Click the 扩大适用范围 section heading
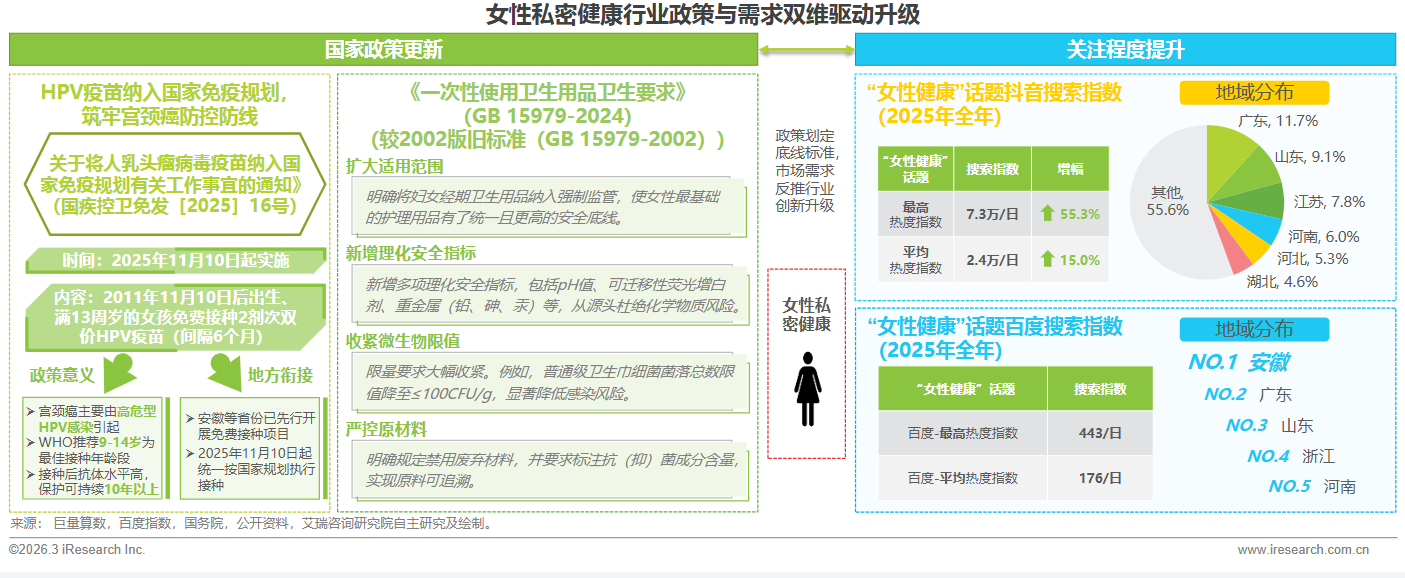1405x578 pixels. pyautogui.click(x=394, y=166)
